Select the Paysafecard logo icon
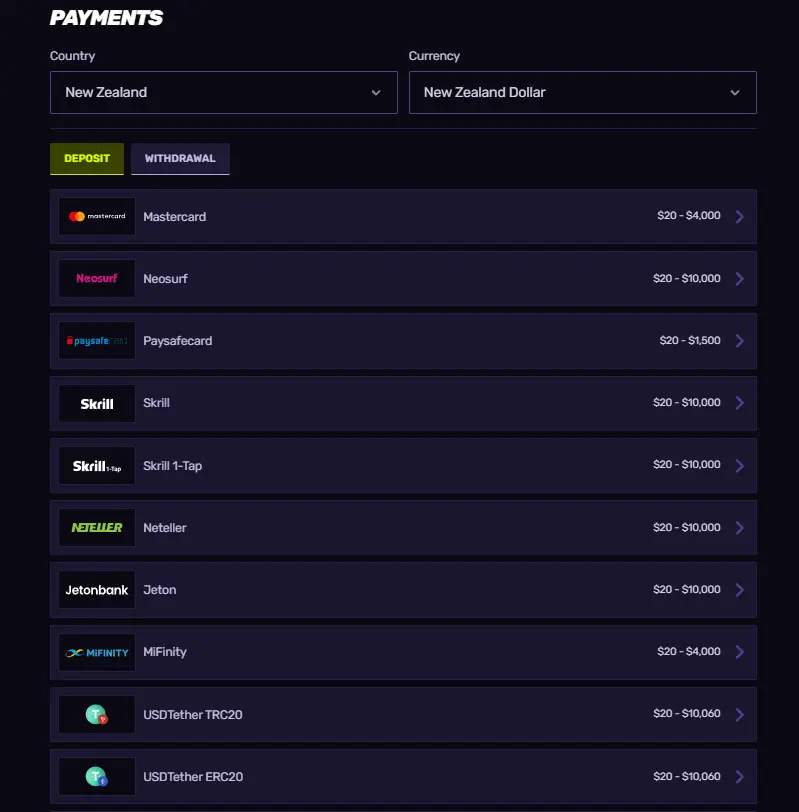The height and width of the screenshot is (812, 799). coord(96,340)
